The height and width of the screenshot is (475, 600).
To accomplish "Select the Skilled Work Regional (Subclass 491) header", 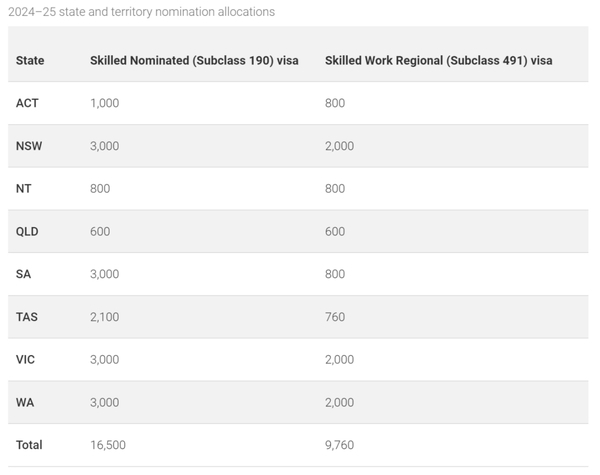I will [439, 60].
